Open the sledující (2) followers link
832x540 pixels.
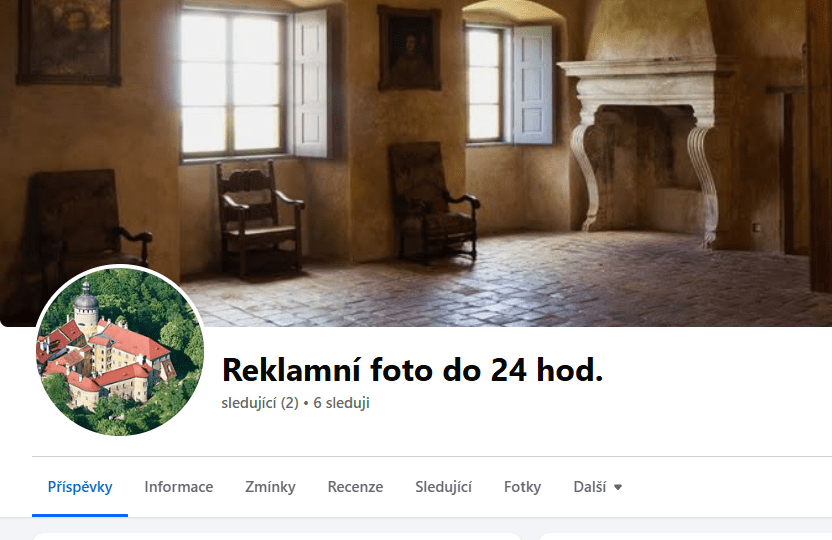pos(260,403)
